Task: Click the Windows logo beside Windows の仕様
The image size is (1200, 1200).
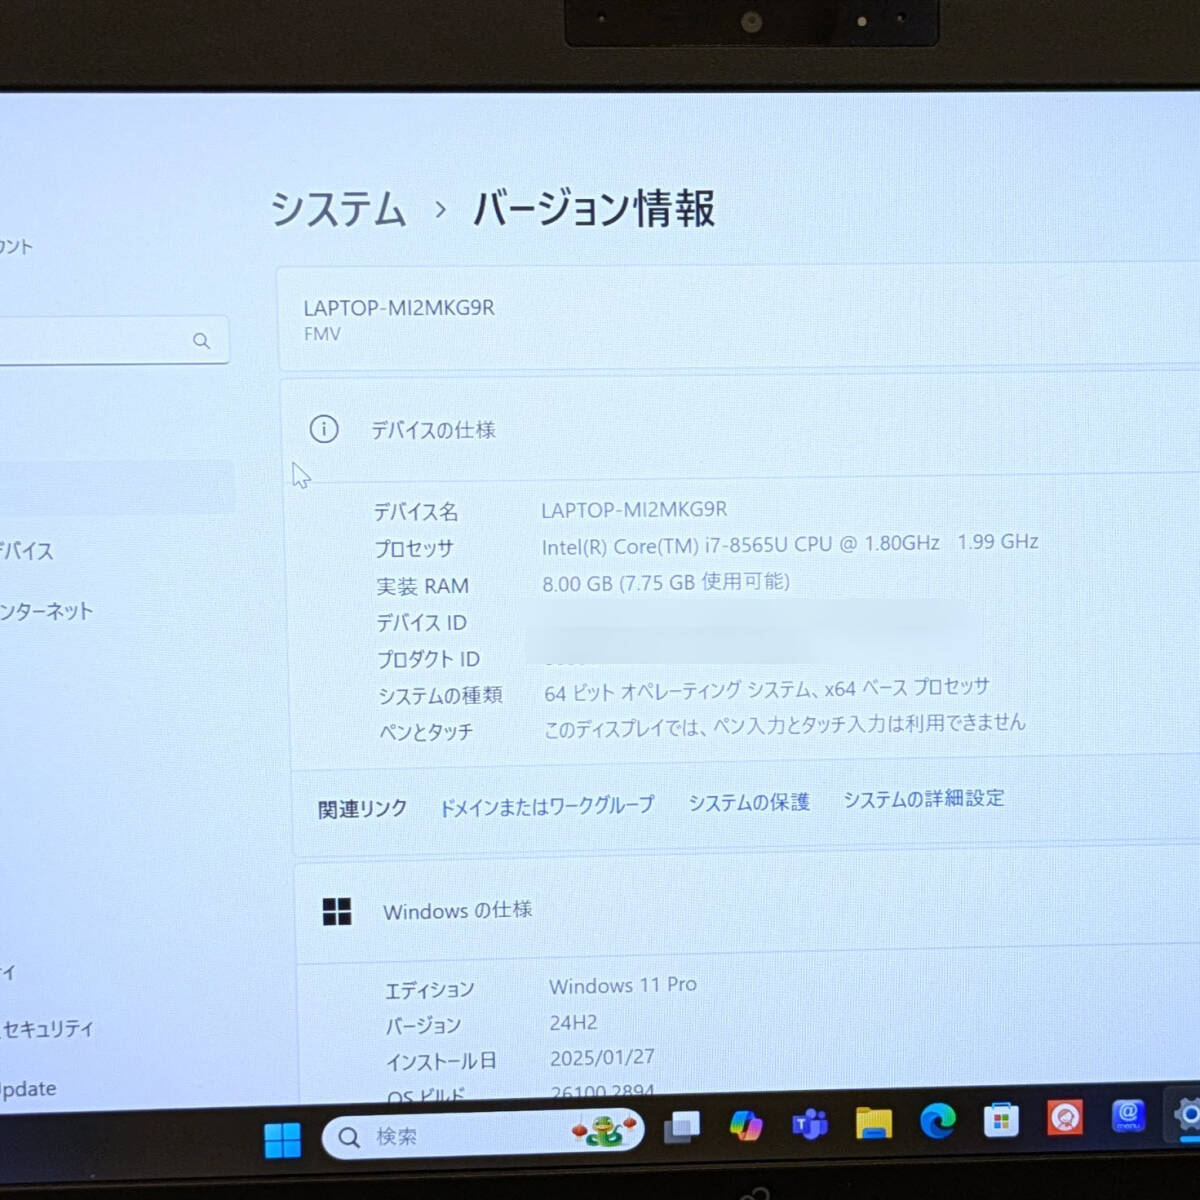Action: [337, 911]
